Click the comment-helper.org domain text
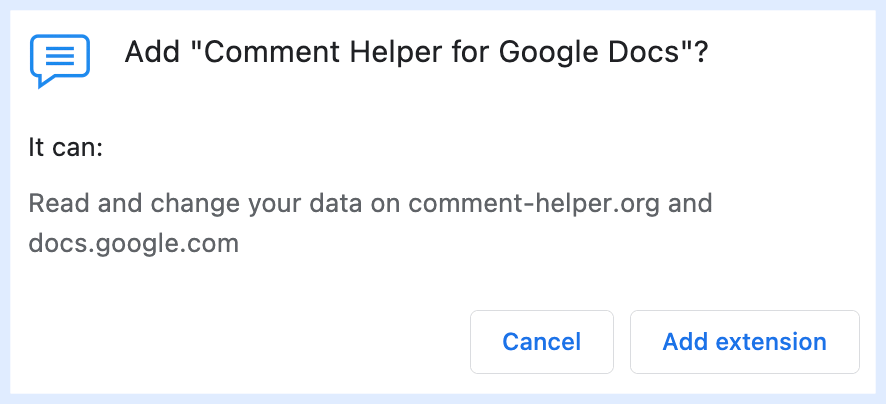Viewport: 886px width, 404px height. coord(534,203)
